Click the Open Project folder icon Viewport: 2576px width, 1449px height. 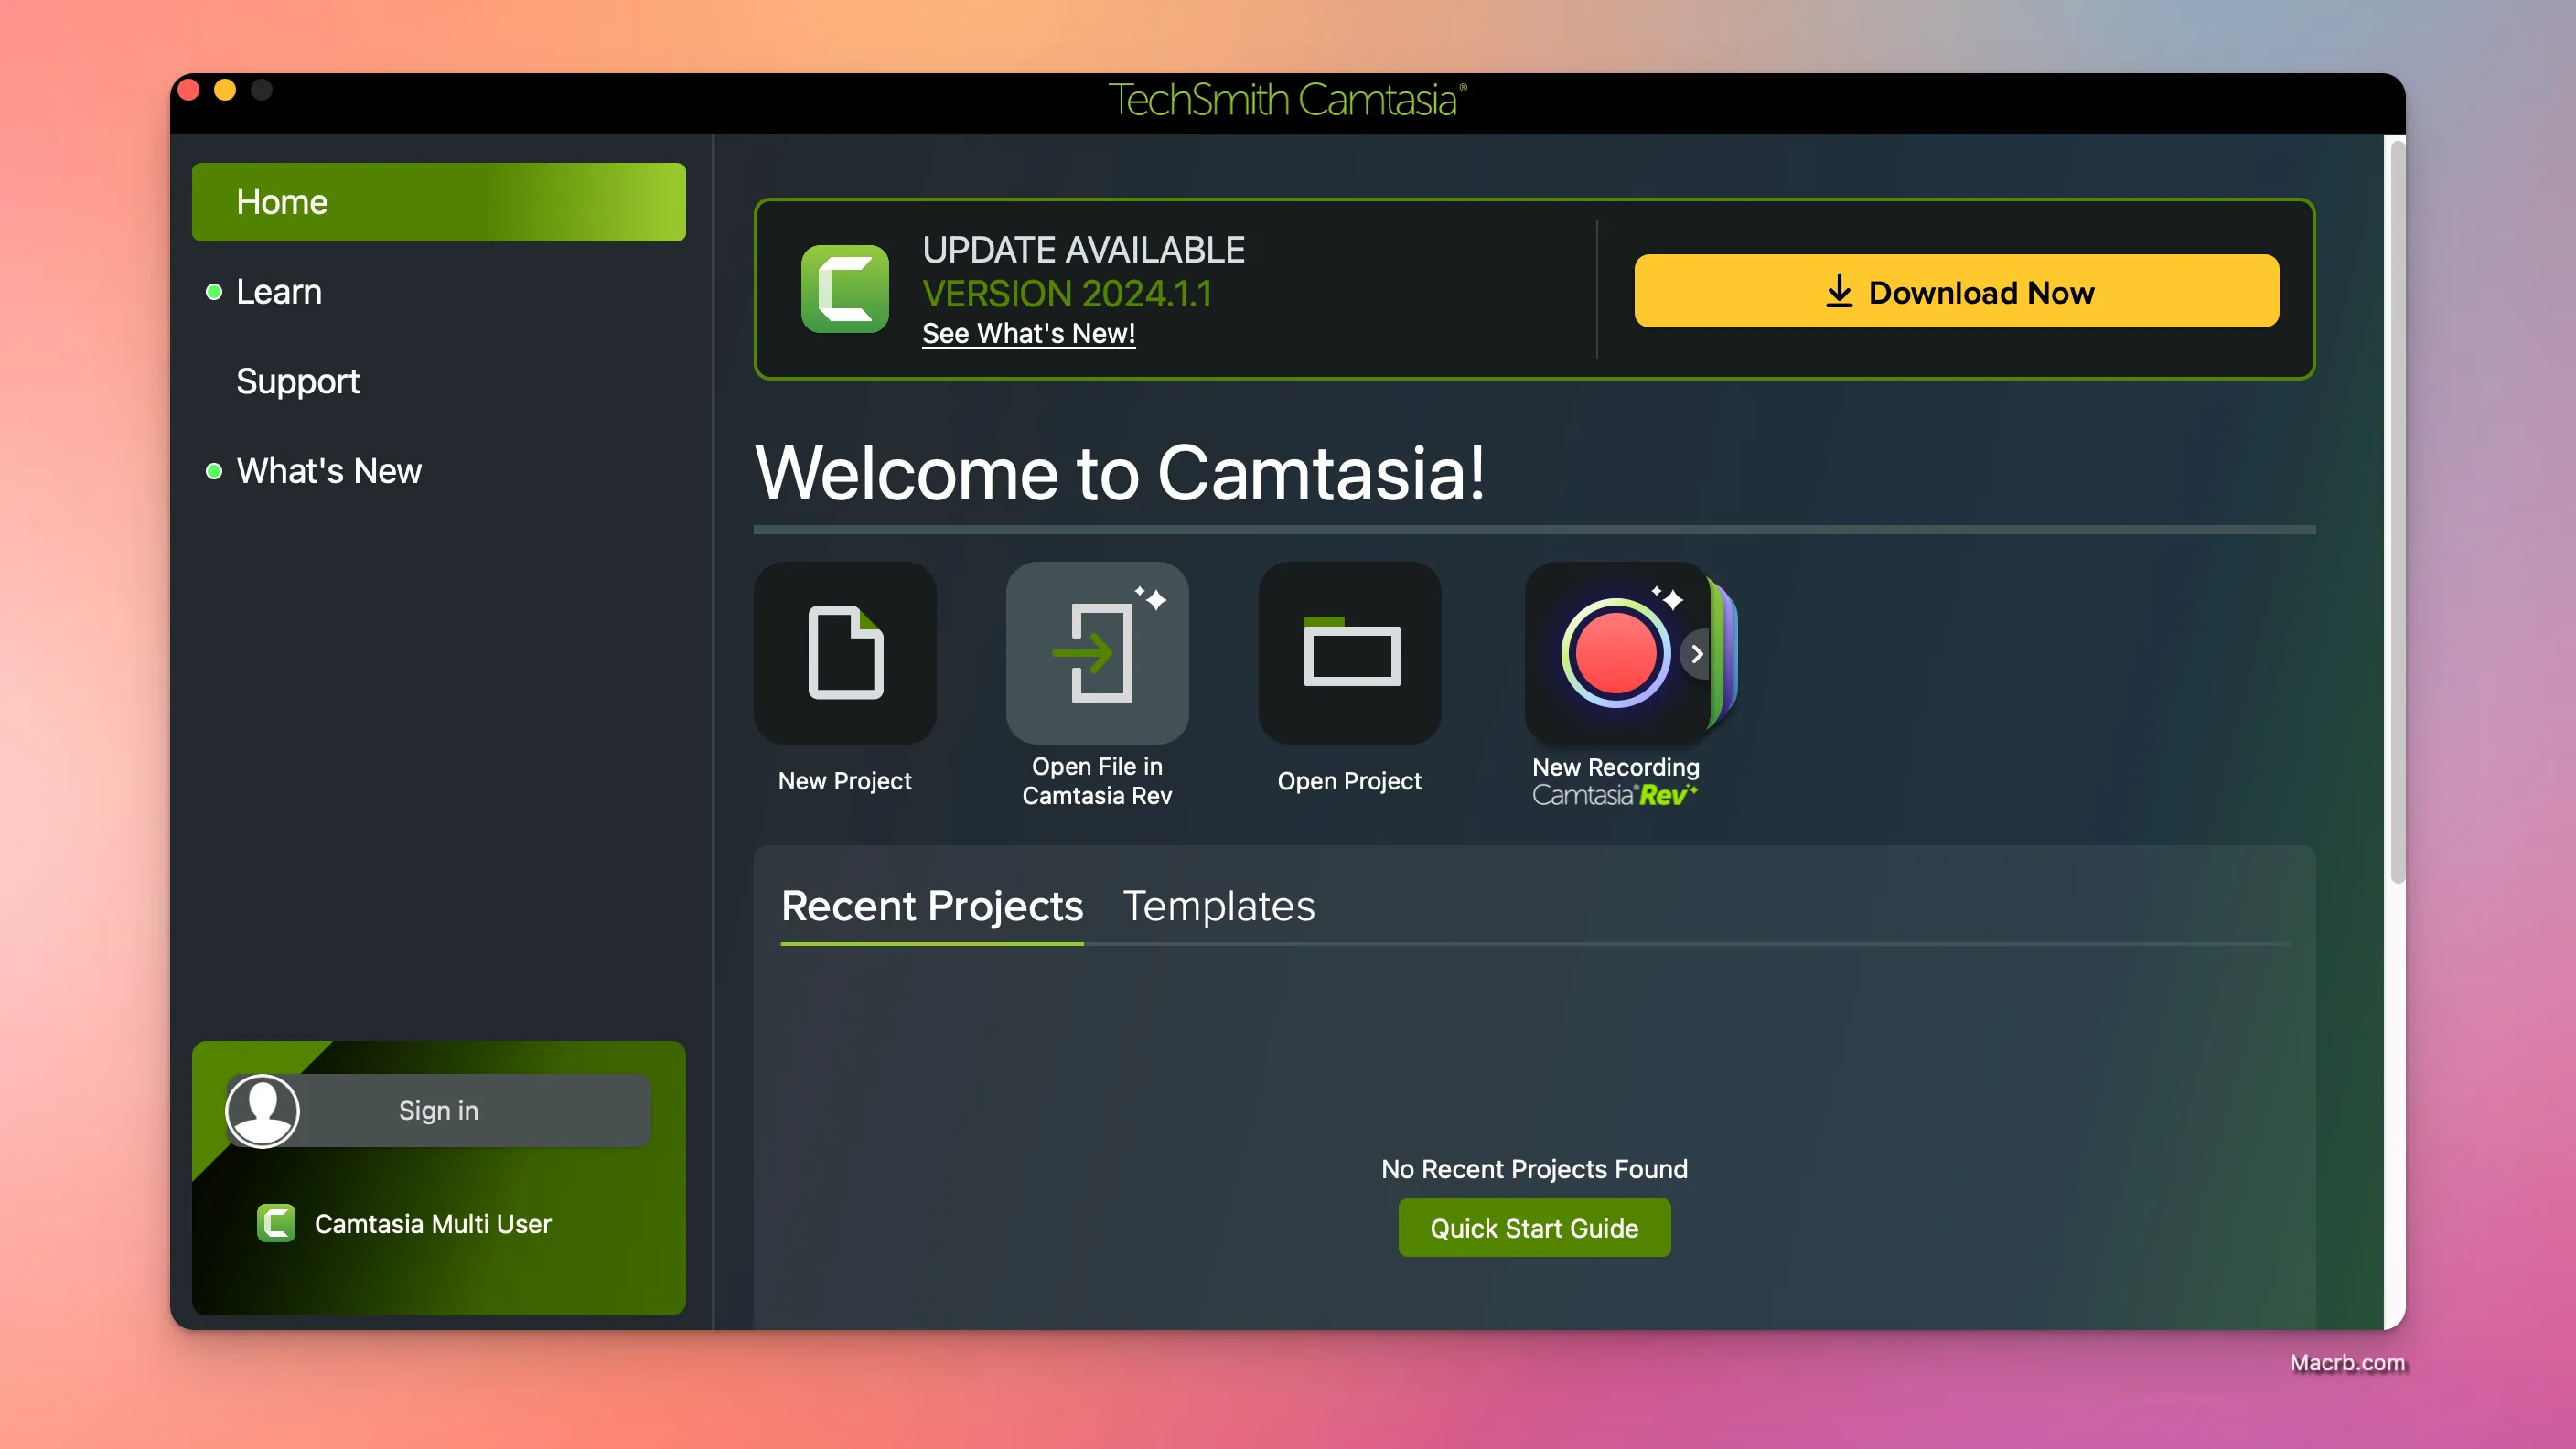[x=1349, y=653]
